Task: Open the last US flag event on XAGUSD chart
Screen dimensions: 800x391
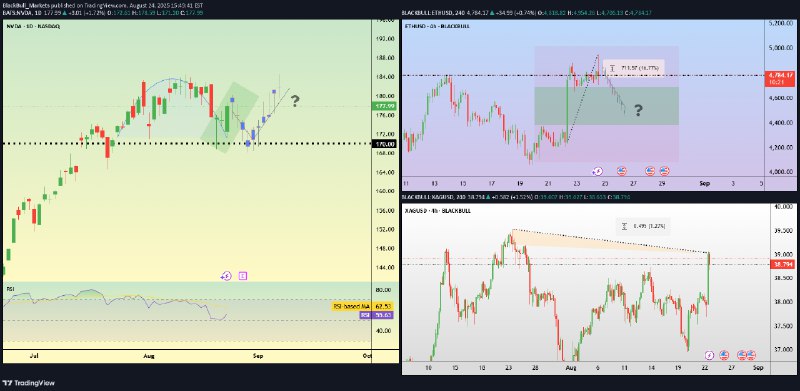Action: point(751,355)
